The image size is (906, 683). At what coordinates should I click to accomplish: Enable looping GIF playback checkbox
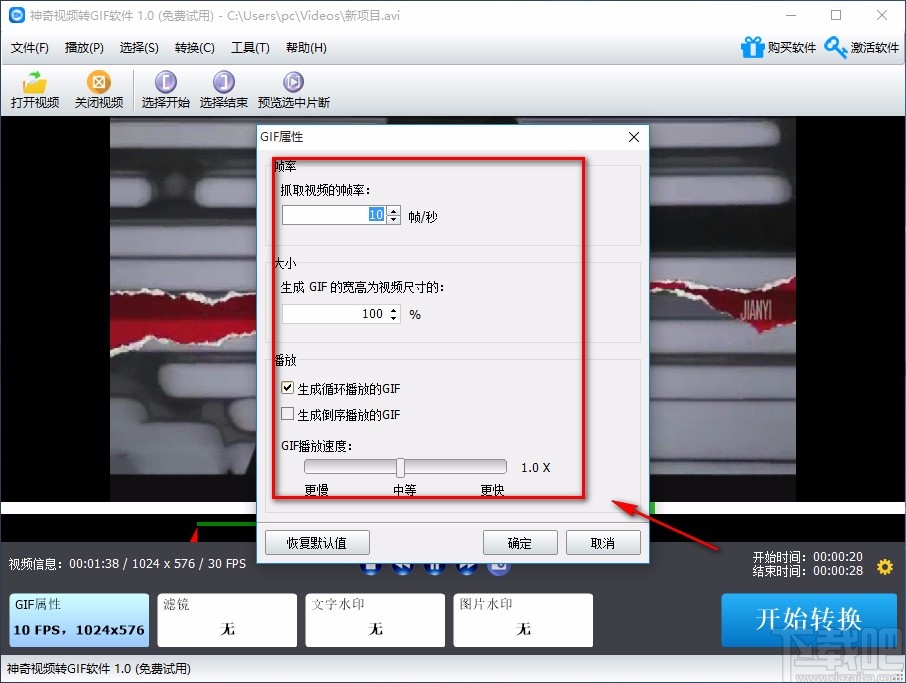tap(287, 388)
